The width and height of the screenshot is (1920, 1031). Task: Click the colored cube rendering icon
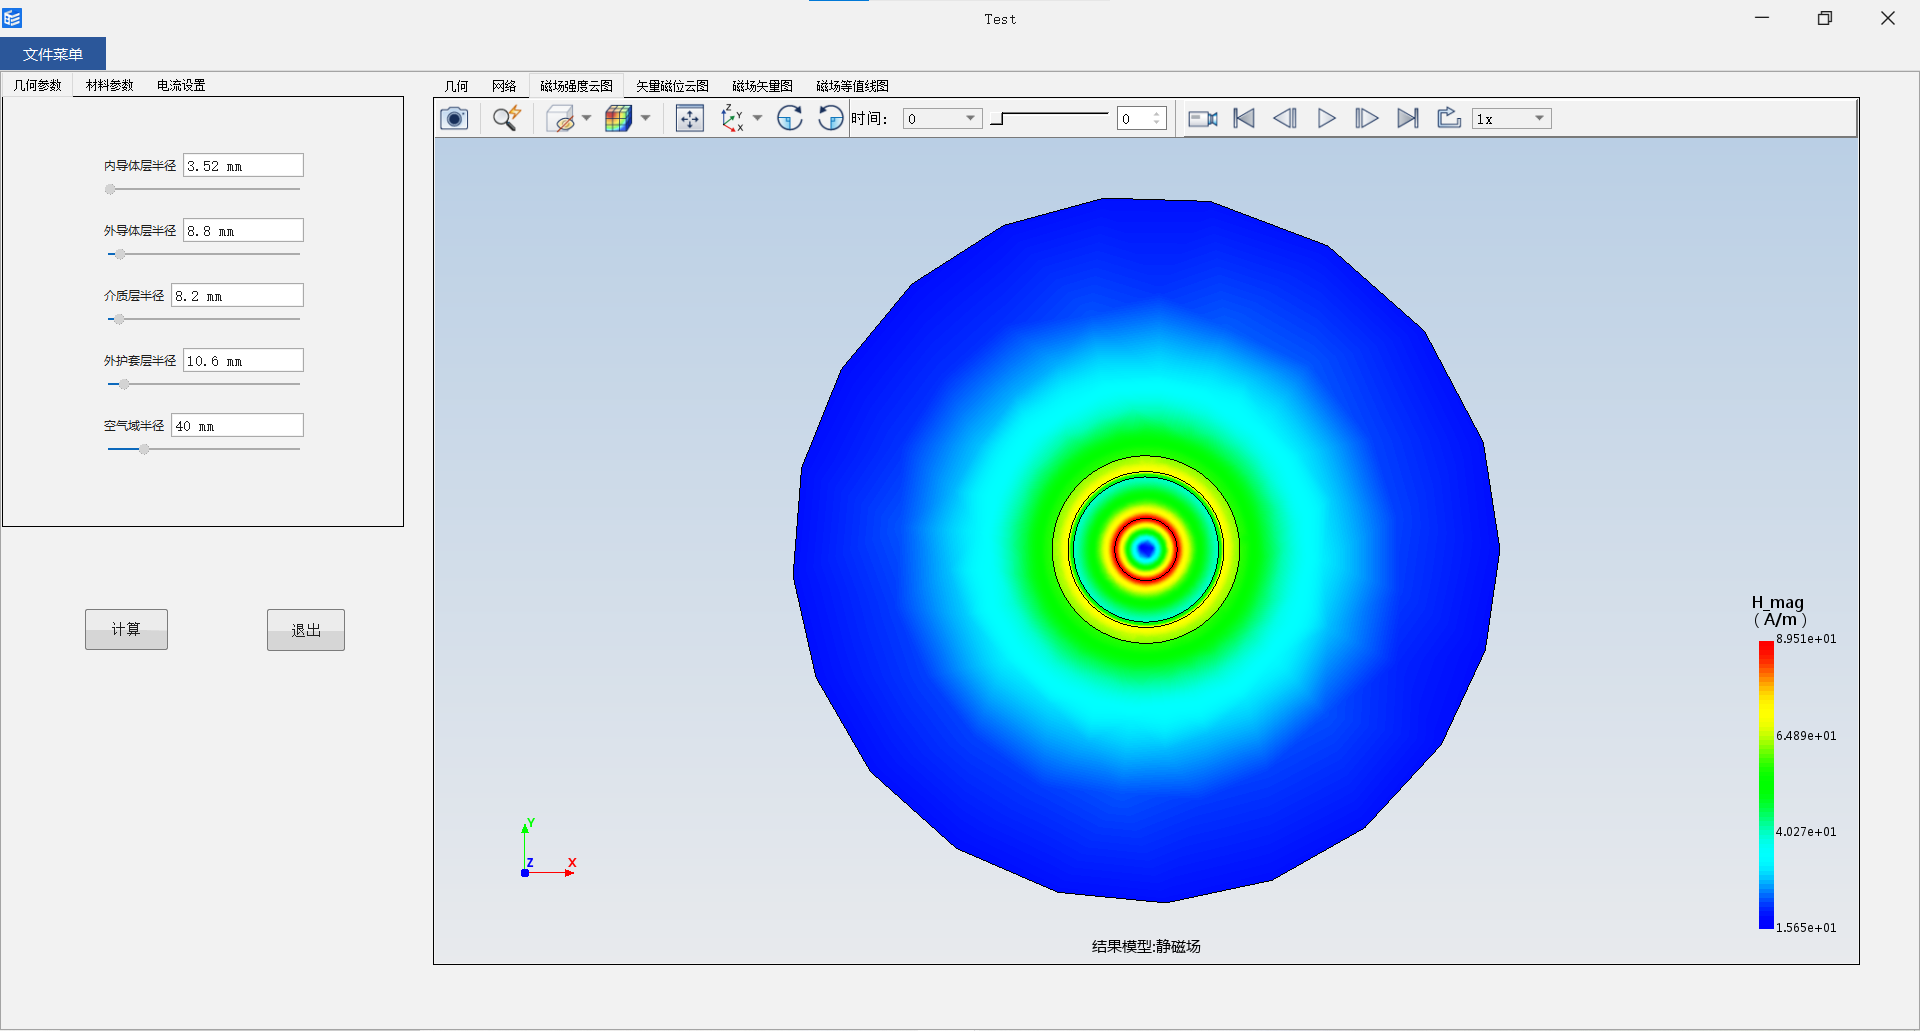click(x=619, y=119)
